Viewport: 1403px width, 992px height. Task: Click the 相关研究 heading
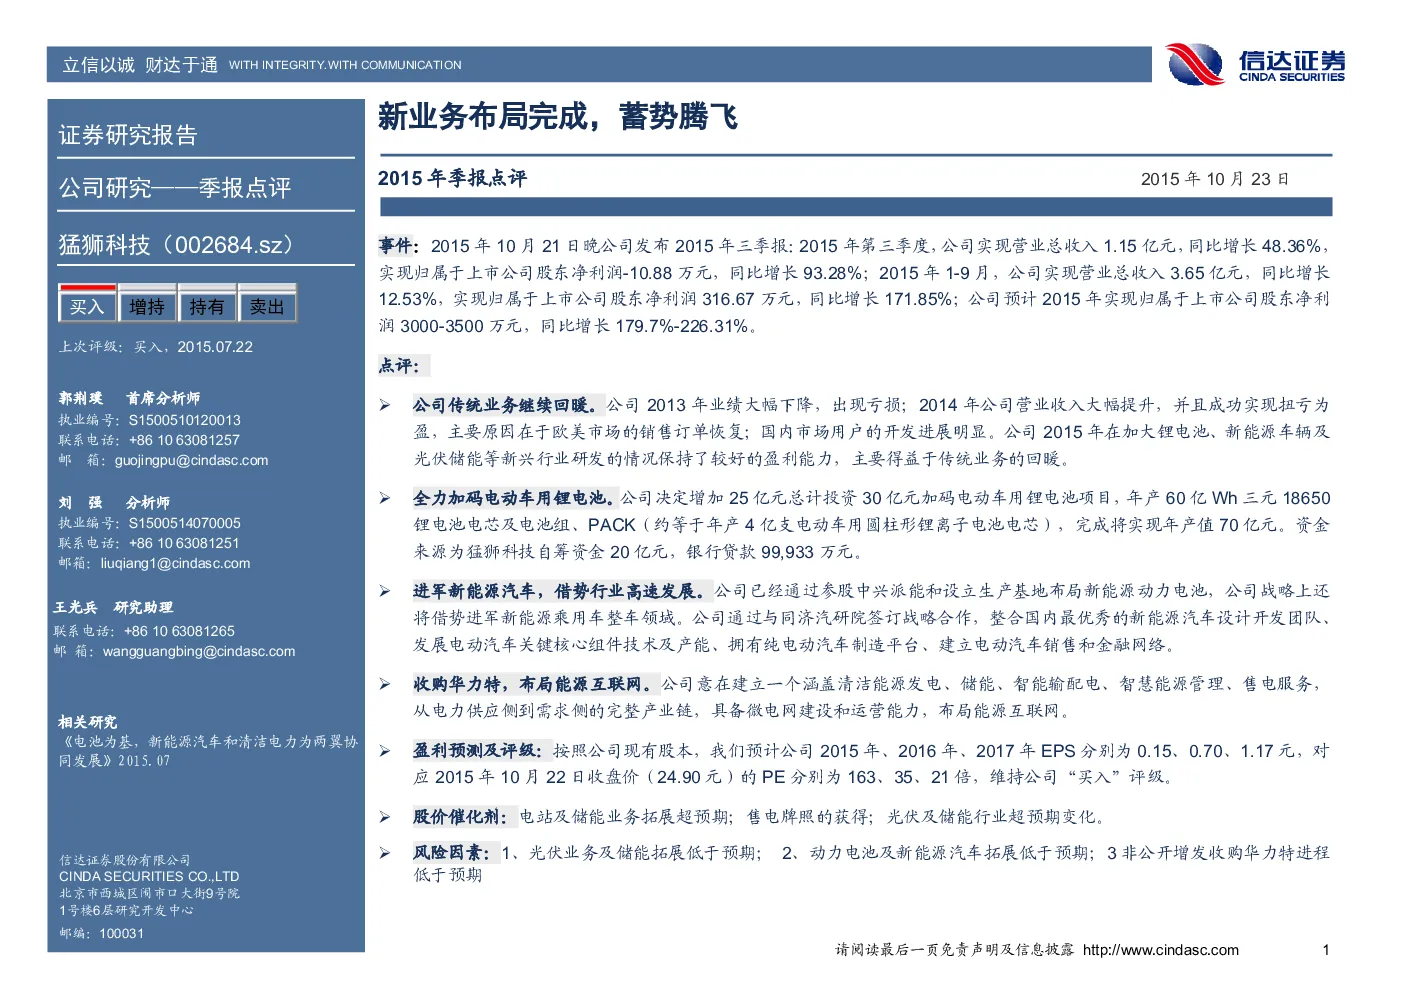tap(88, 722)
